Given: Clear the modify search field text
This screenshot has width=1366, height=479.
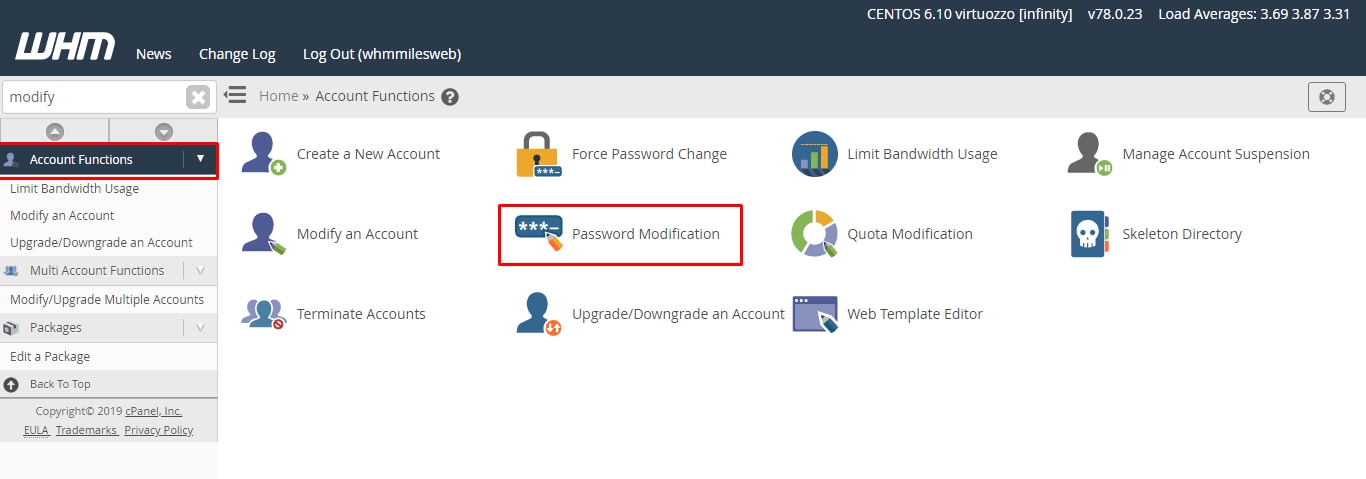Looking at the screenshot, I should coord(198,97).
